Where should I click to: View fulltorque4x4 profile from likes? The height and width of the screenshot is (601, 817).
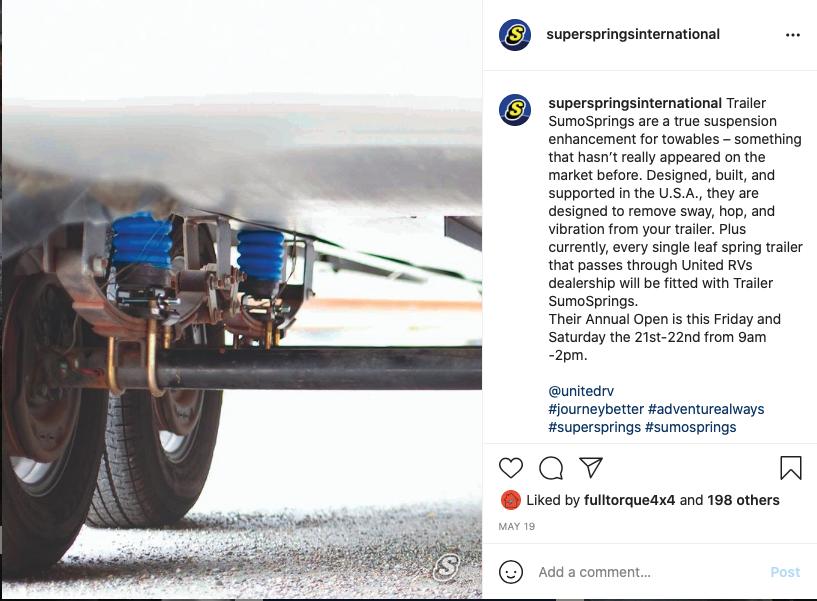coord(629,500)
